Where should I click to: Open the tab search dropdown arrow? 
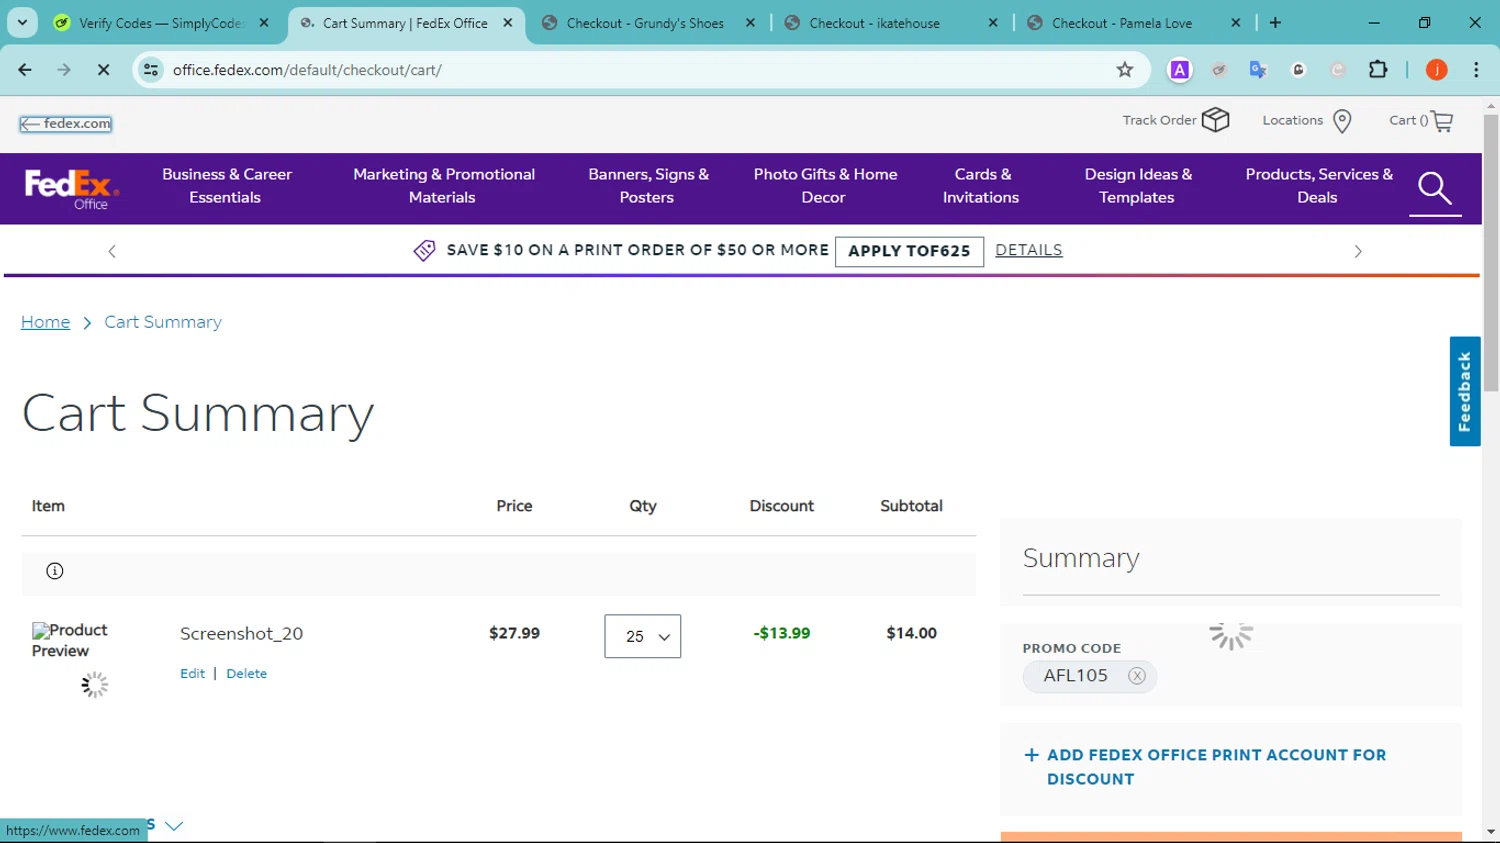[22, 22]
